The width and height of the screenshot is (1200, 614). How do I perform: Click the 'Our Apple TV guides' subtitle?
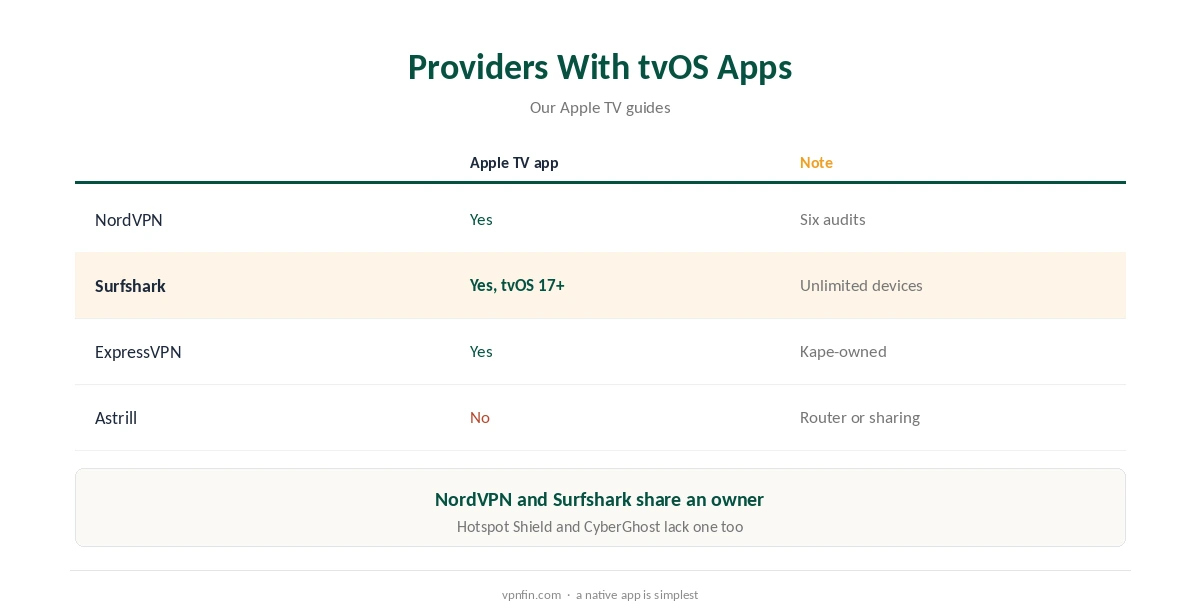click(x=600, y=107)
